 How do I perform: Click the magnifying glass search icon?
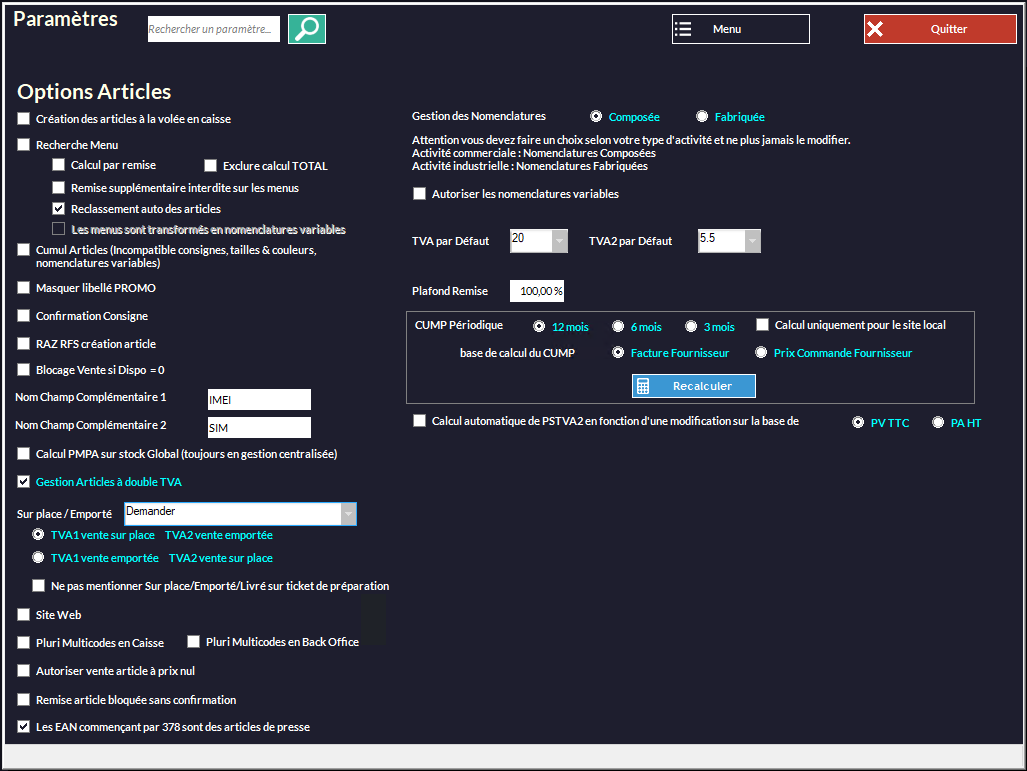click(x=307, y=29)
